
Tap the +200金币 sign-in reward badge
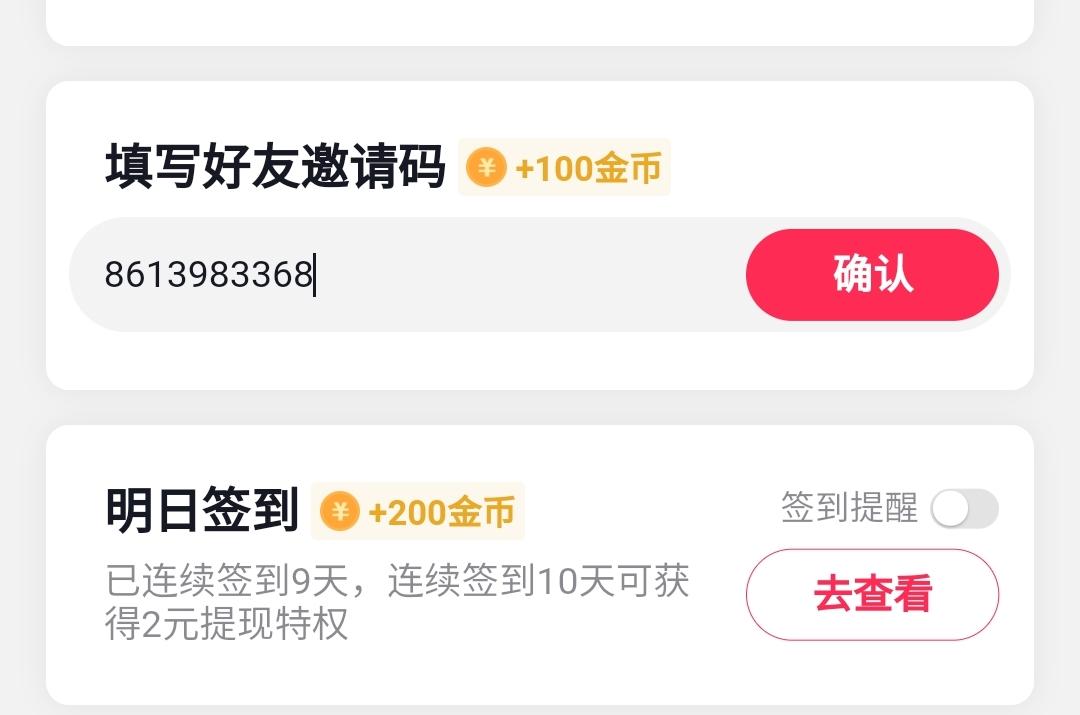[x=417, y=510]
